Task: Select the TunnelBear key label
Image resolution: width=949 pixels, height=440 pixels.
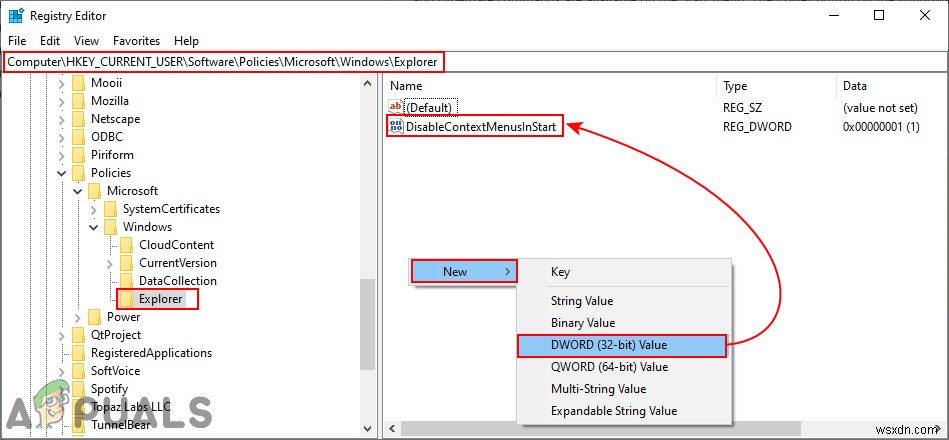Action: click(x=120, y=425)
